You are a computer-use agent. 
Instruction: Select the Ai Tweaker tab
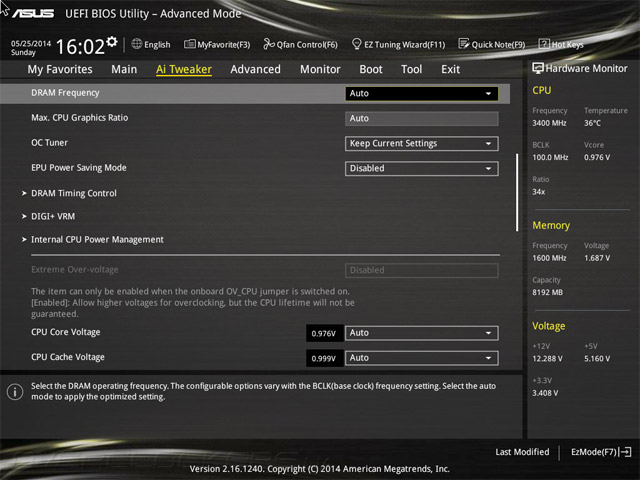click(184, 69)
